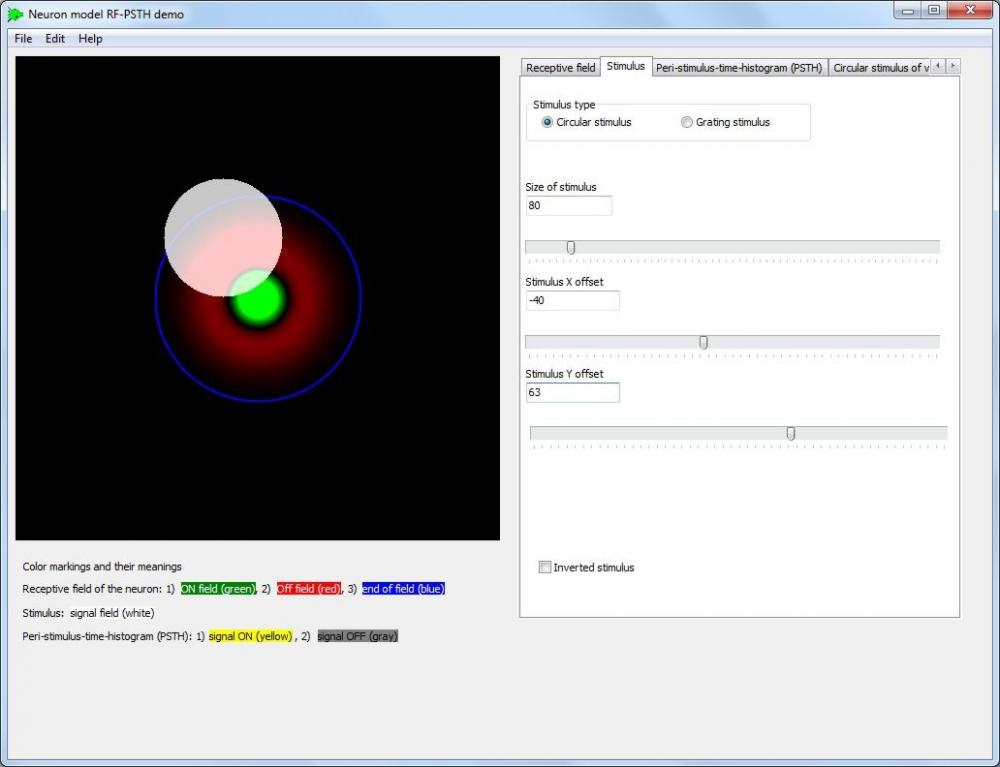Open the Edit menu
1000x767 pixels.
coord(55,38)
